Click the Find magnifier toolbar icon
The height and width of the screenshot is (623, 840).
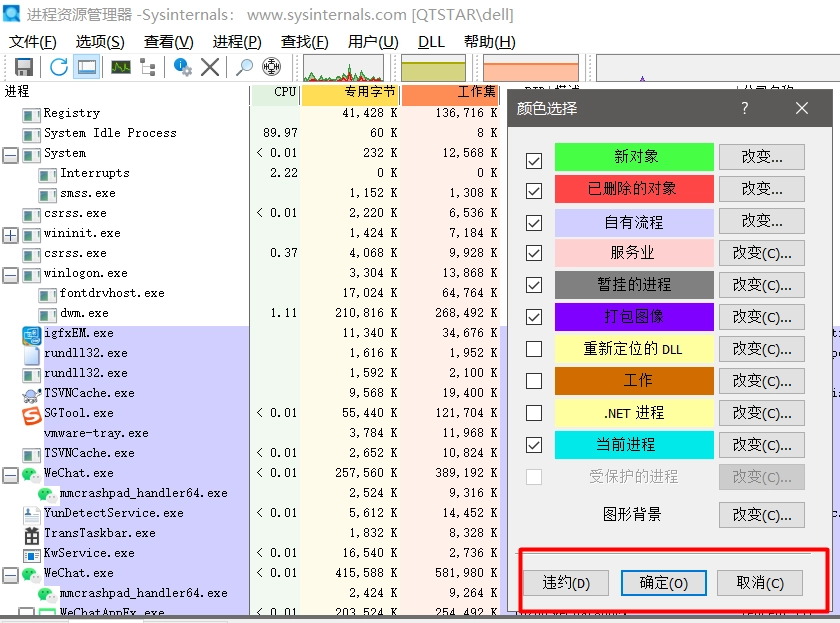coord(244,67)
